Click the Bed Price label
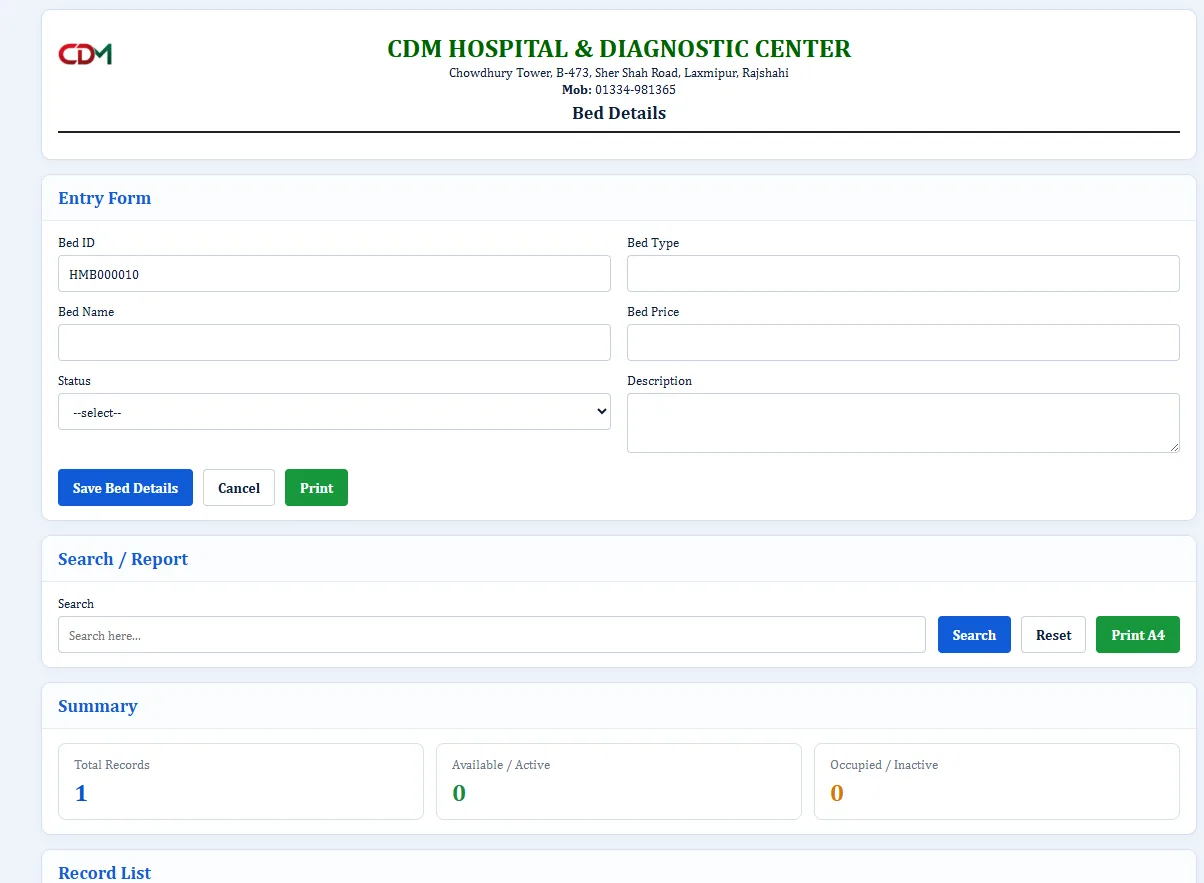Image resolution: width=1204 pixels, height=883 pixels. pos(653,312)
